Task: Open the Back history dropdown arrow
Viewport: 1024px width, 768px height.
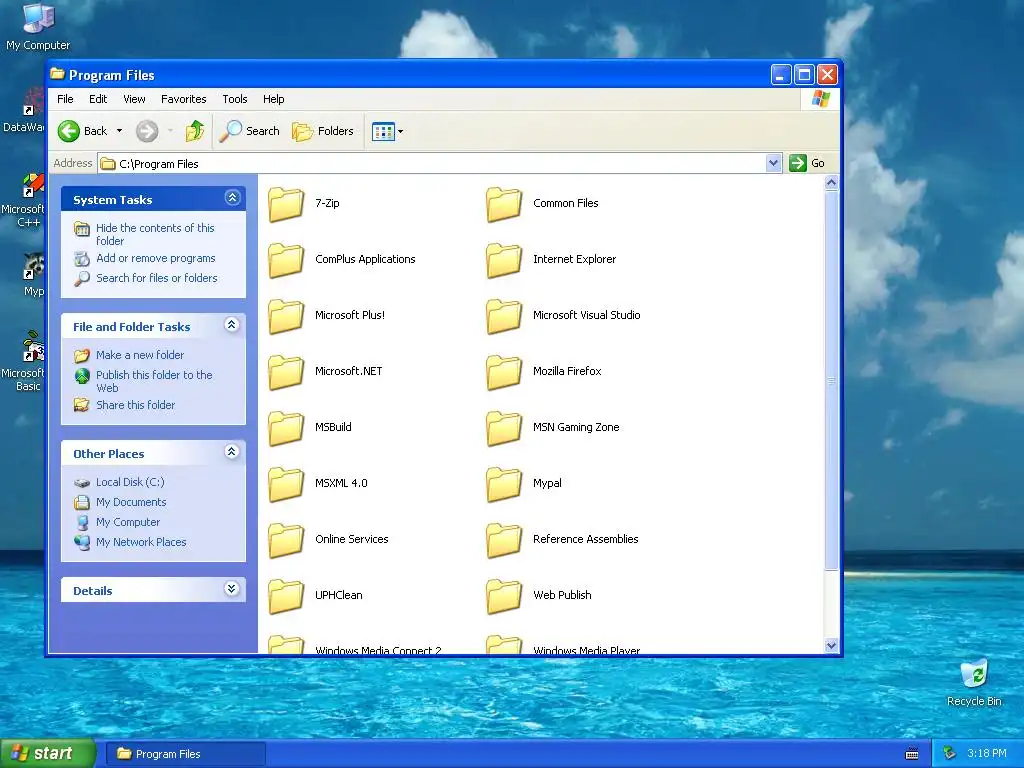Action: pos(120,131)
